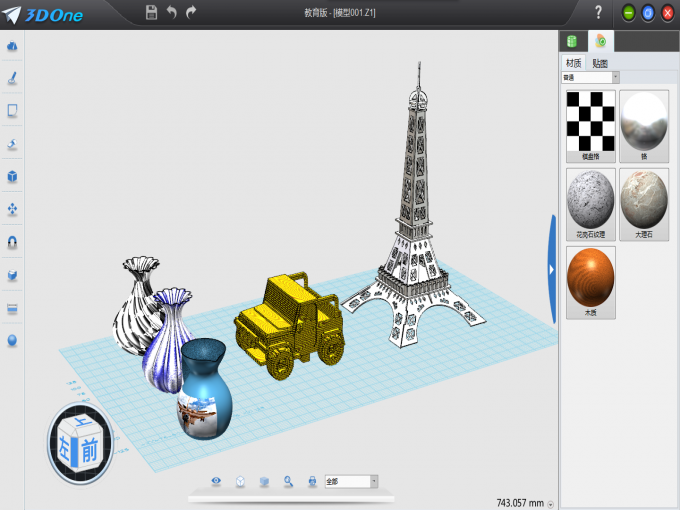Click the front face of view cube
The width and height of the screenshot is (680, 510).
point(89,450)
